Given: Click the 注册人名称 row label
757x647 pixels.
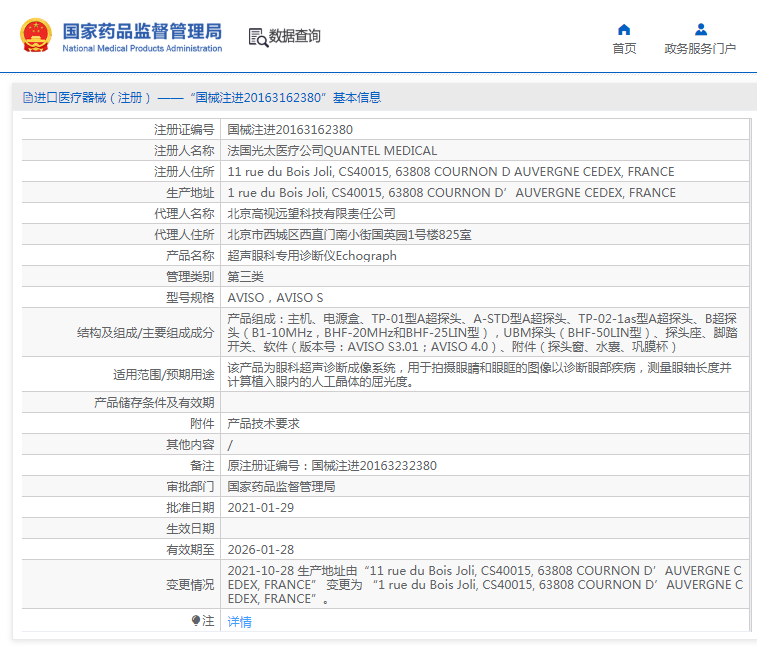Looking at the screenshot, I should click(184, 151).
